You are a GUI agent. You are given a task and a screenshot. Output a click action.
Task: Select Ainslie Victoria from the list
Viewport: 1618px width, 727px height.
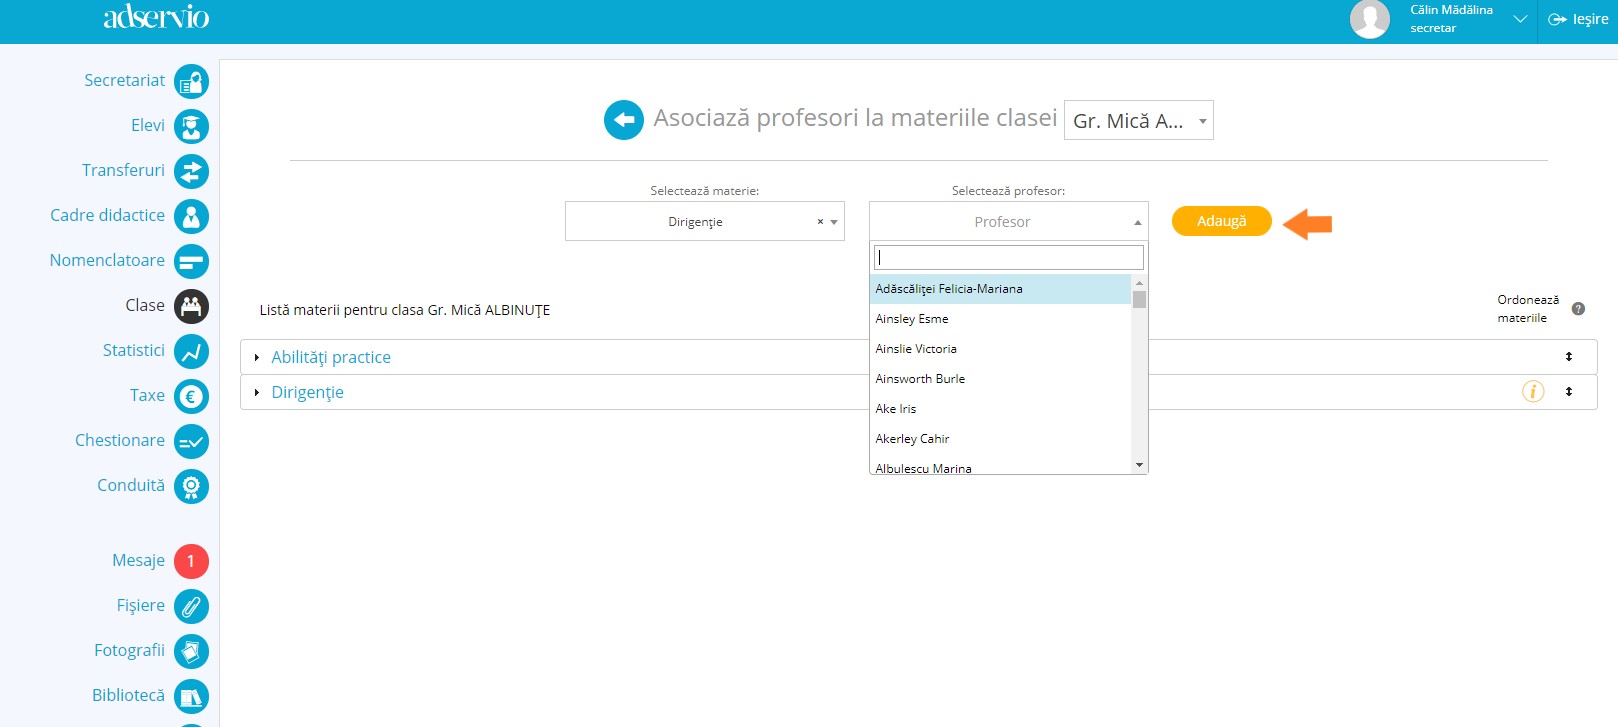click(1001, 349)
